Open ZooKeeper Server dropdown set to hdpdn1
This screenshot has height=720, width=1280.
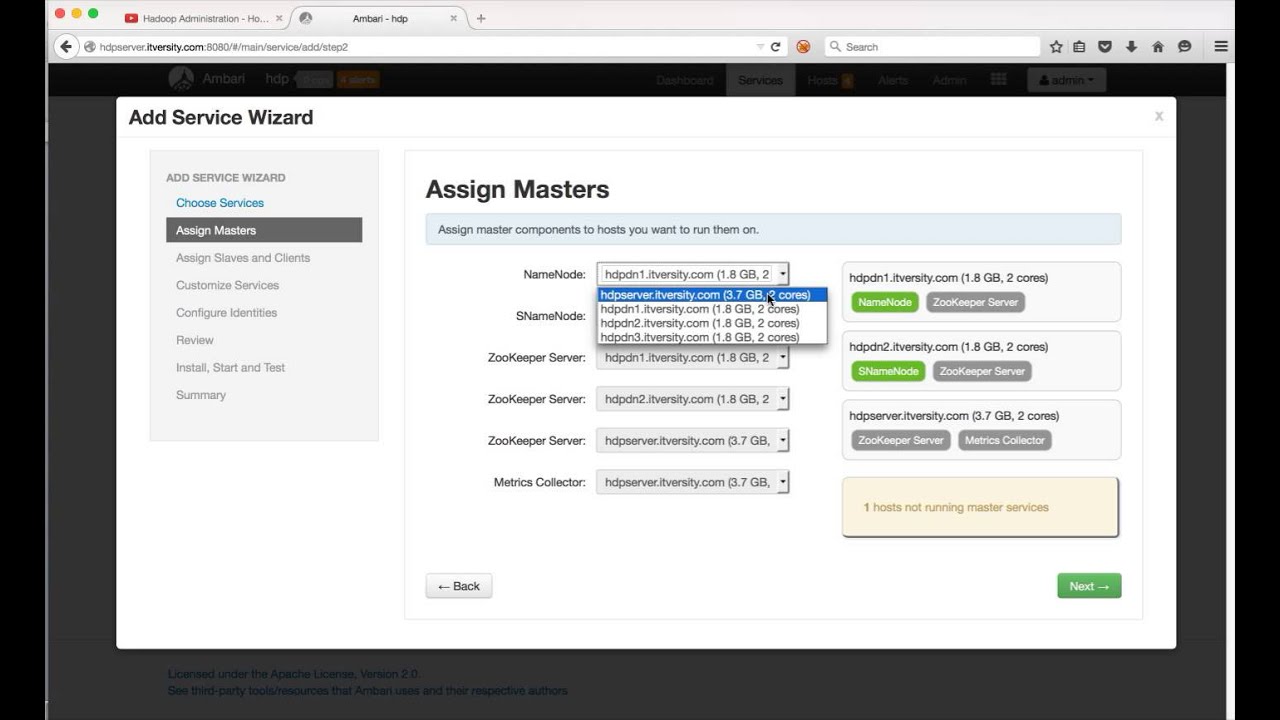click(x=692, y=357)
